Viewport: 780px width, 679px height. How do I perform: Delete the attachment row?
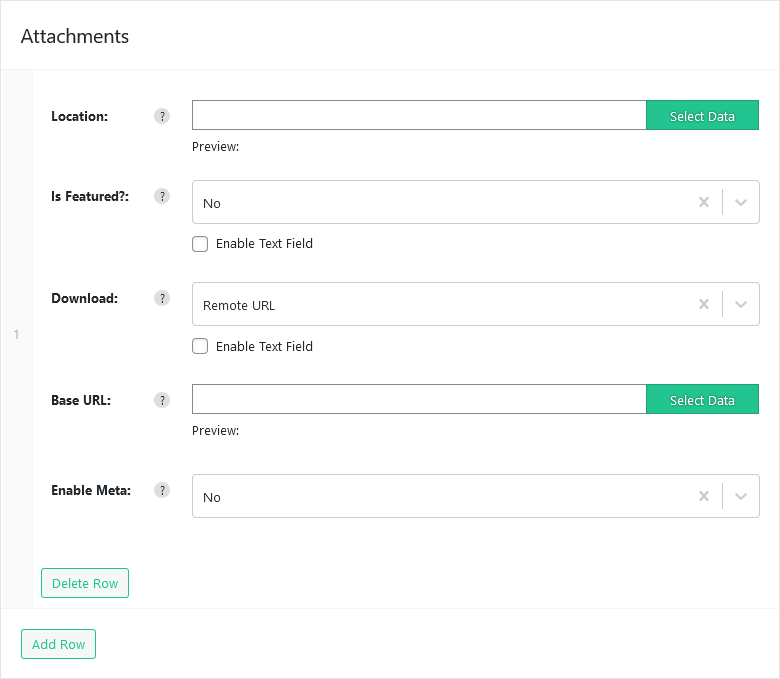tap(85, 583)
